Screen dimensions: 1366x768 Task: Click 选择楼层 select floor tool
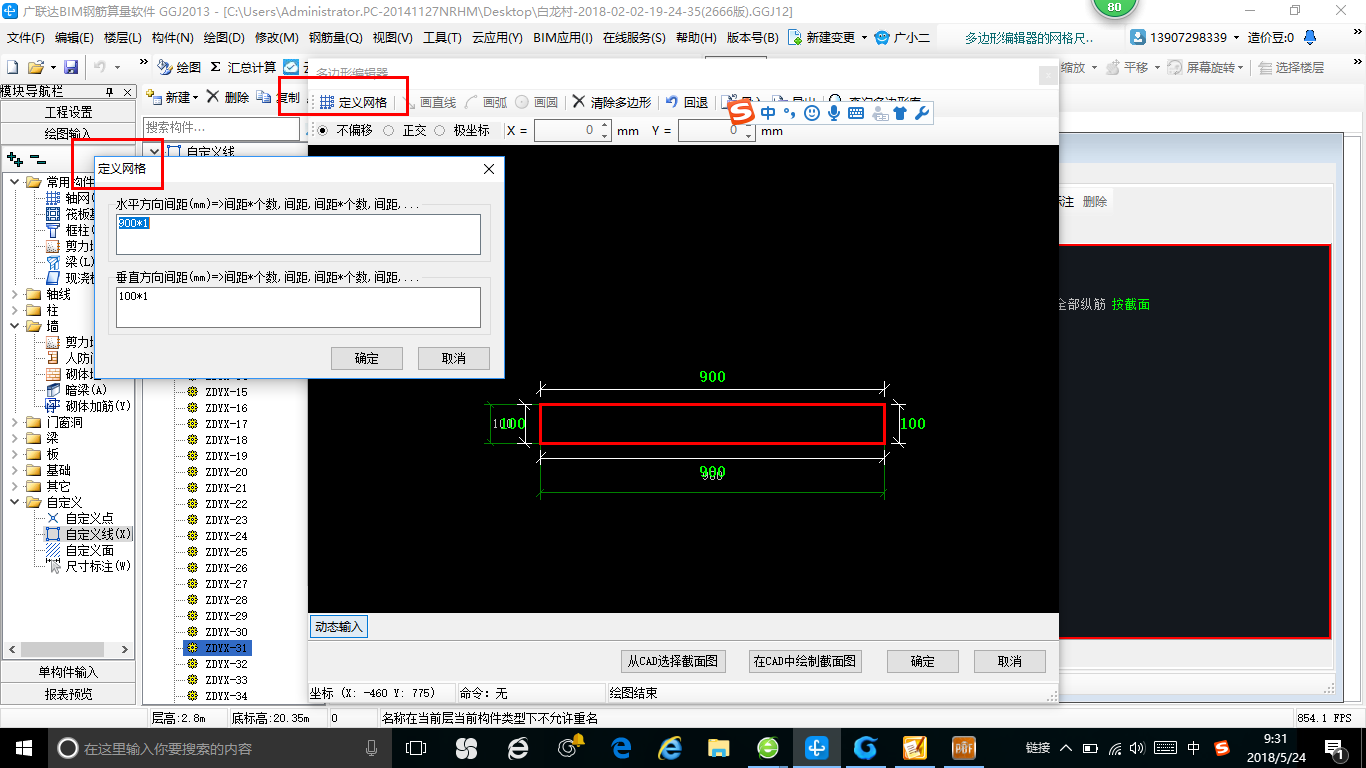click(1293, 67)
